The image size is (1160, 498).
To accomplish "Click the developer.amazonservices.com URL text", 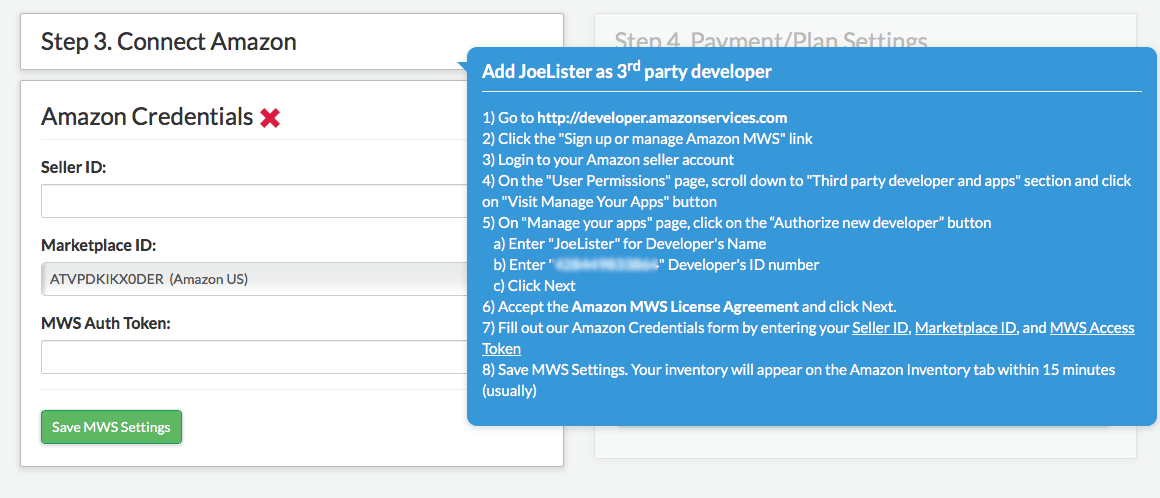I will pyautogui.click(x=662, y=118).
